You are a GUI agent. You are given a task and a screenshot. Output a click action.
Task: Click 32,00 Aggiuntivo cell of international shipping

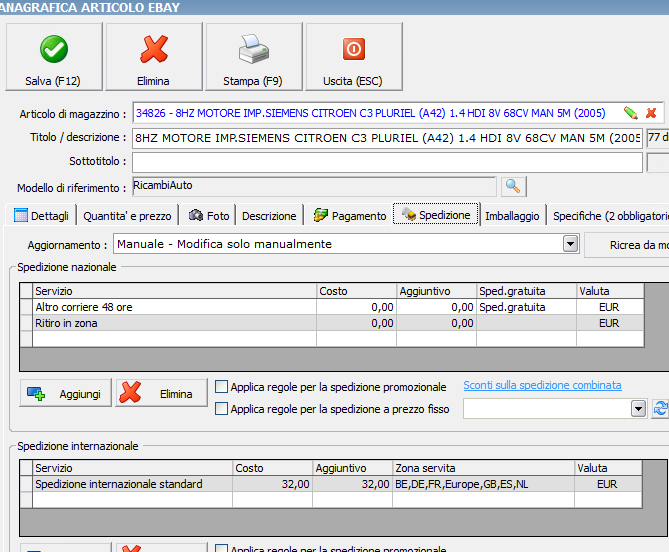[x=352, y=484]
